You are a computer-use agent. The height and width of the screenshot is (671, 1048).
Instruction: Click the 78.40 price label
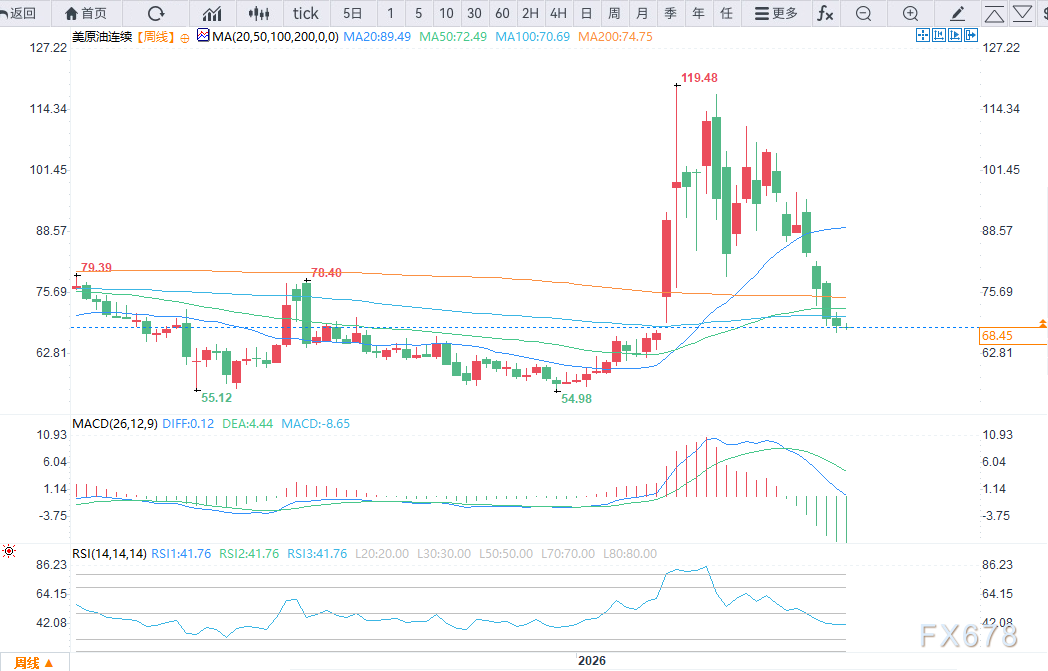pyautogui.click(x=326, y=273)
